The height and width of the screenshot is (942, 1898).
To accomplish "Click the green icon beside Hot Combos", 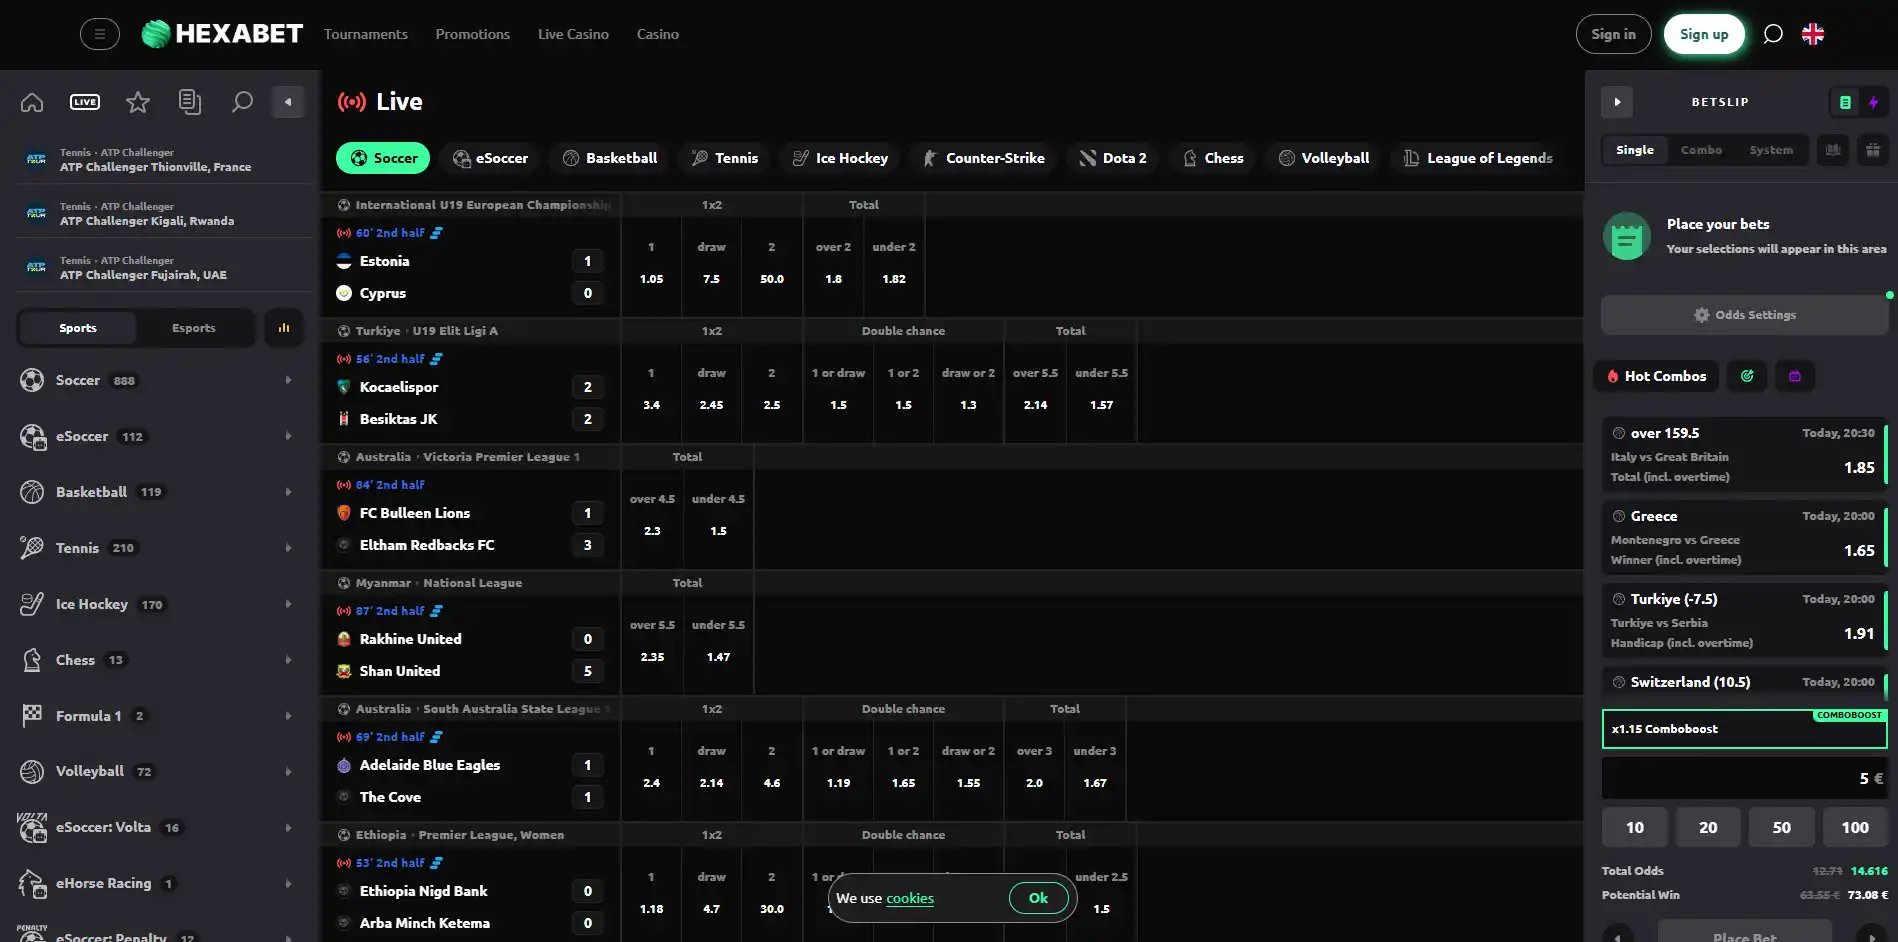I will coord(1747,376).
